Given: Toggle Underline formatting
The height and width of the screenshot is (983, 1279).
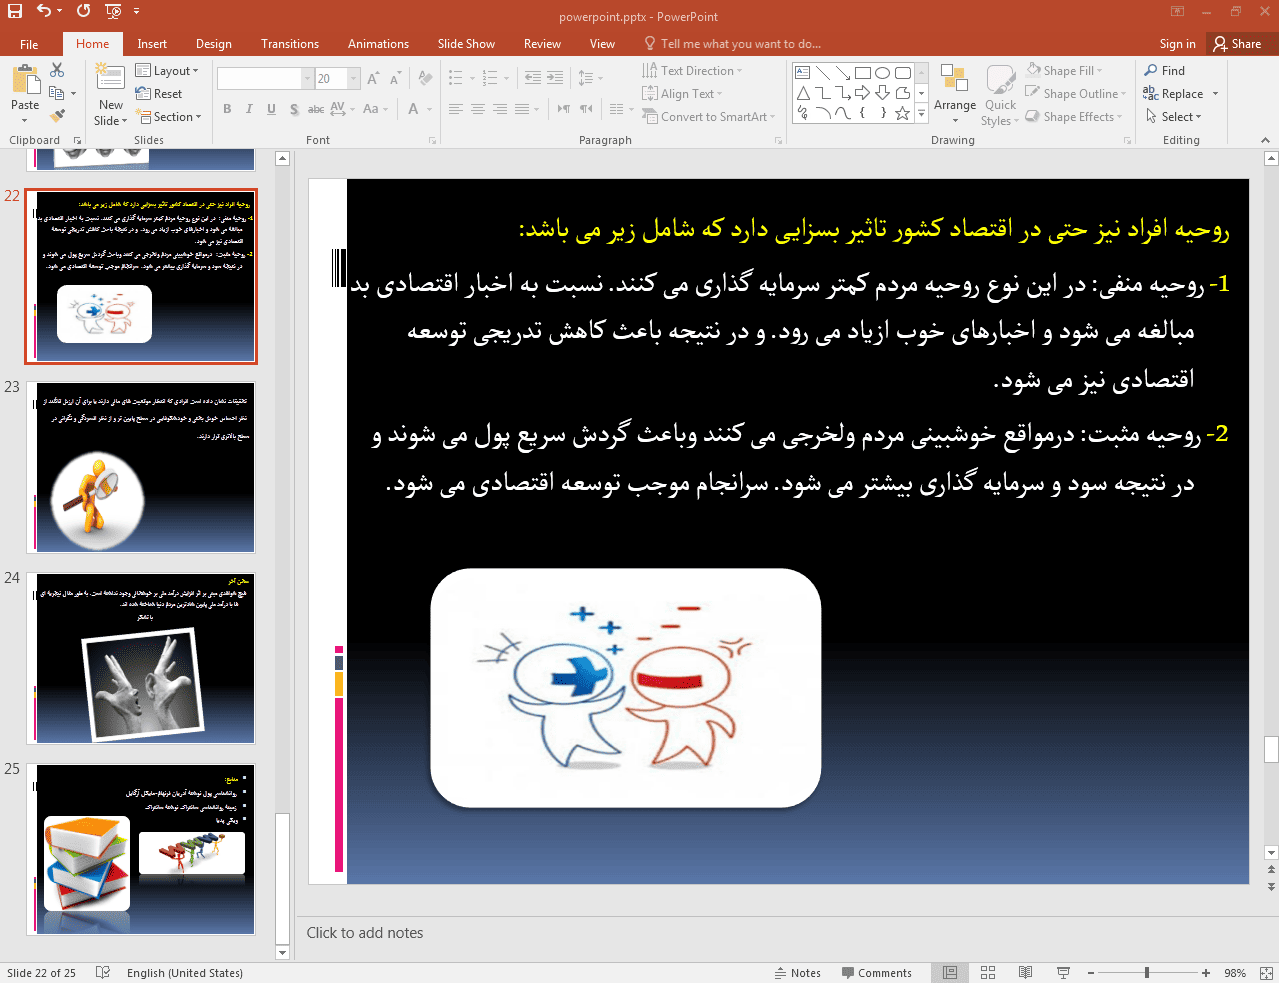Looking at the screenshot, I should coord(271,109).
